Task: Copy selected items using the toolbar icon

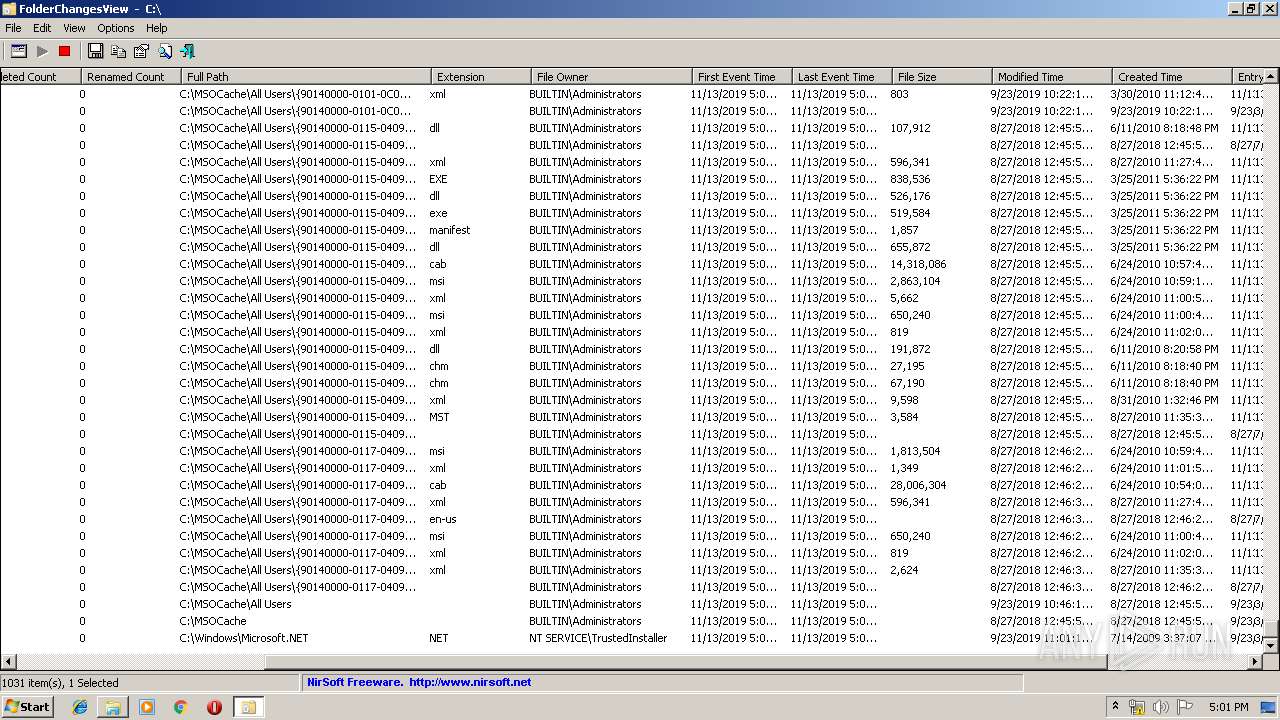Action: [x=118, y=51]
